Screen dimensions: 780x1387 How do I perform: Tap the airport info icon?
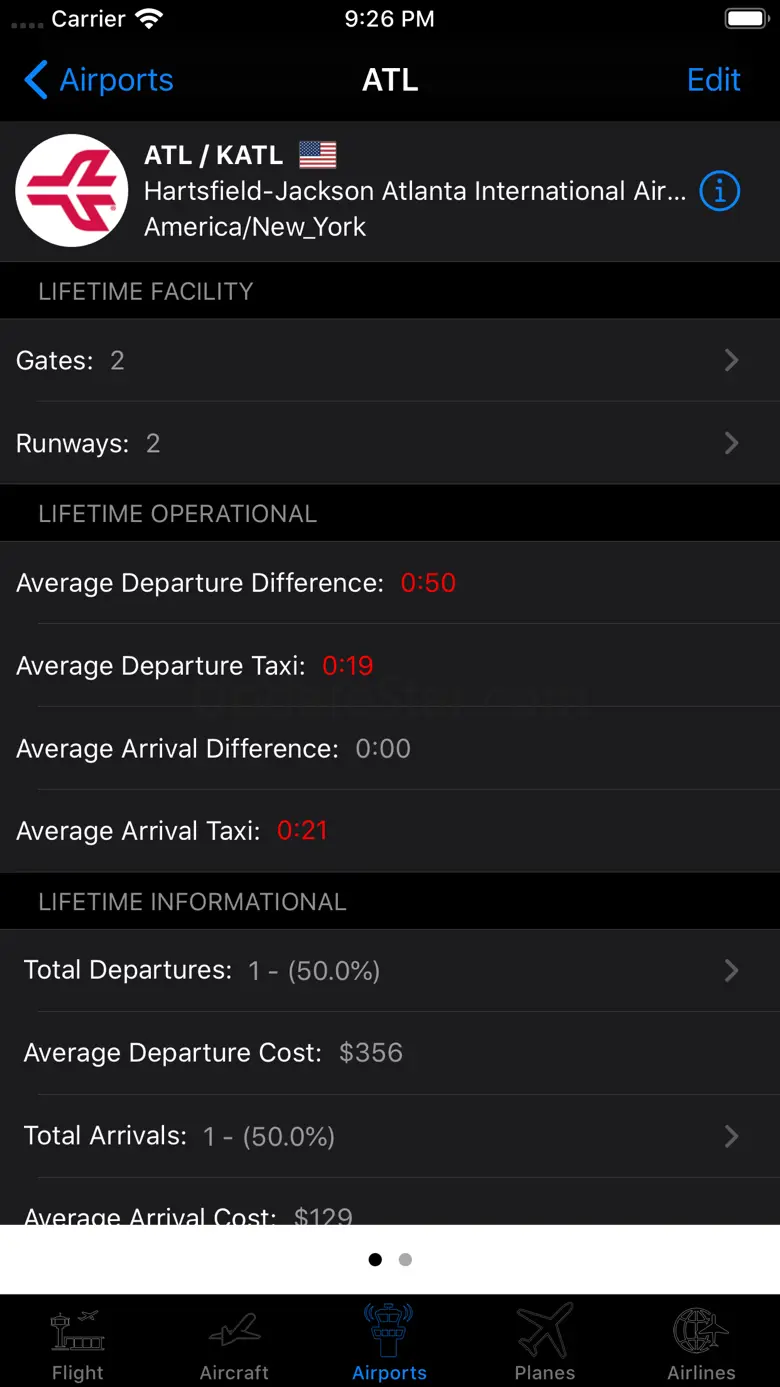click(719, 191)
